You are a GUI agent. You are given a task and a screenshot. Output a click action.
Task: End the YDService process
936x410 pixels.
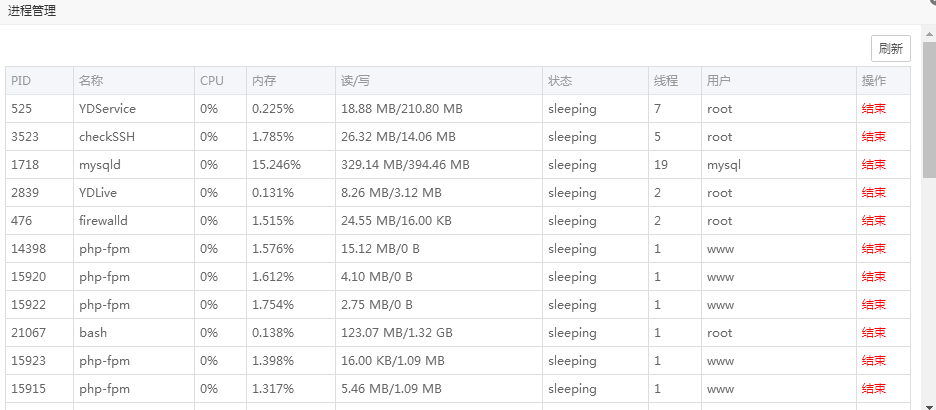tap(873, 108)
